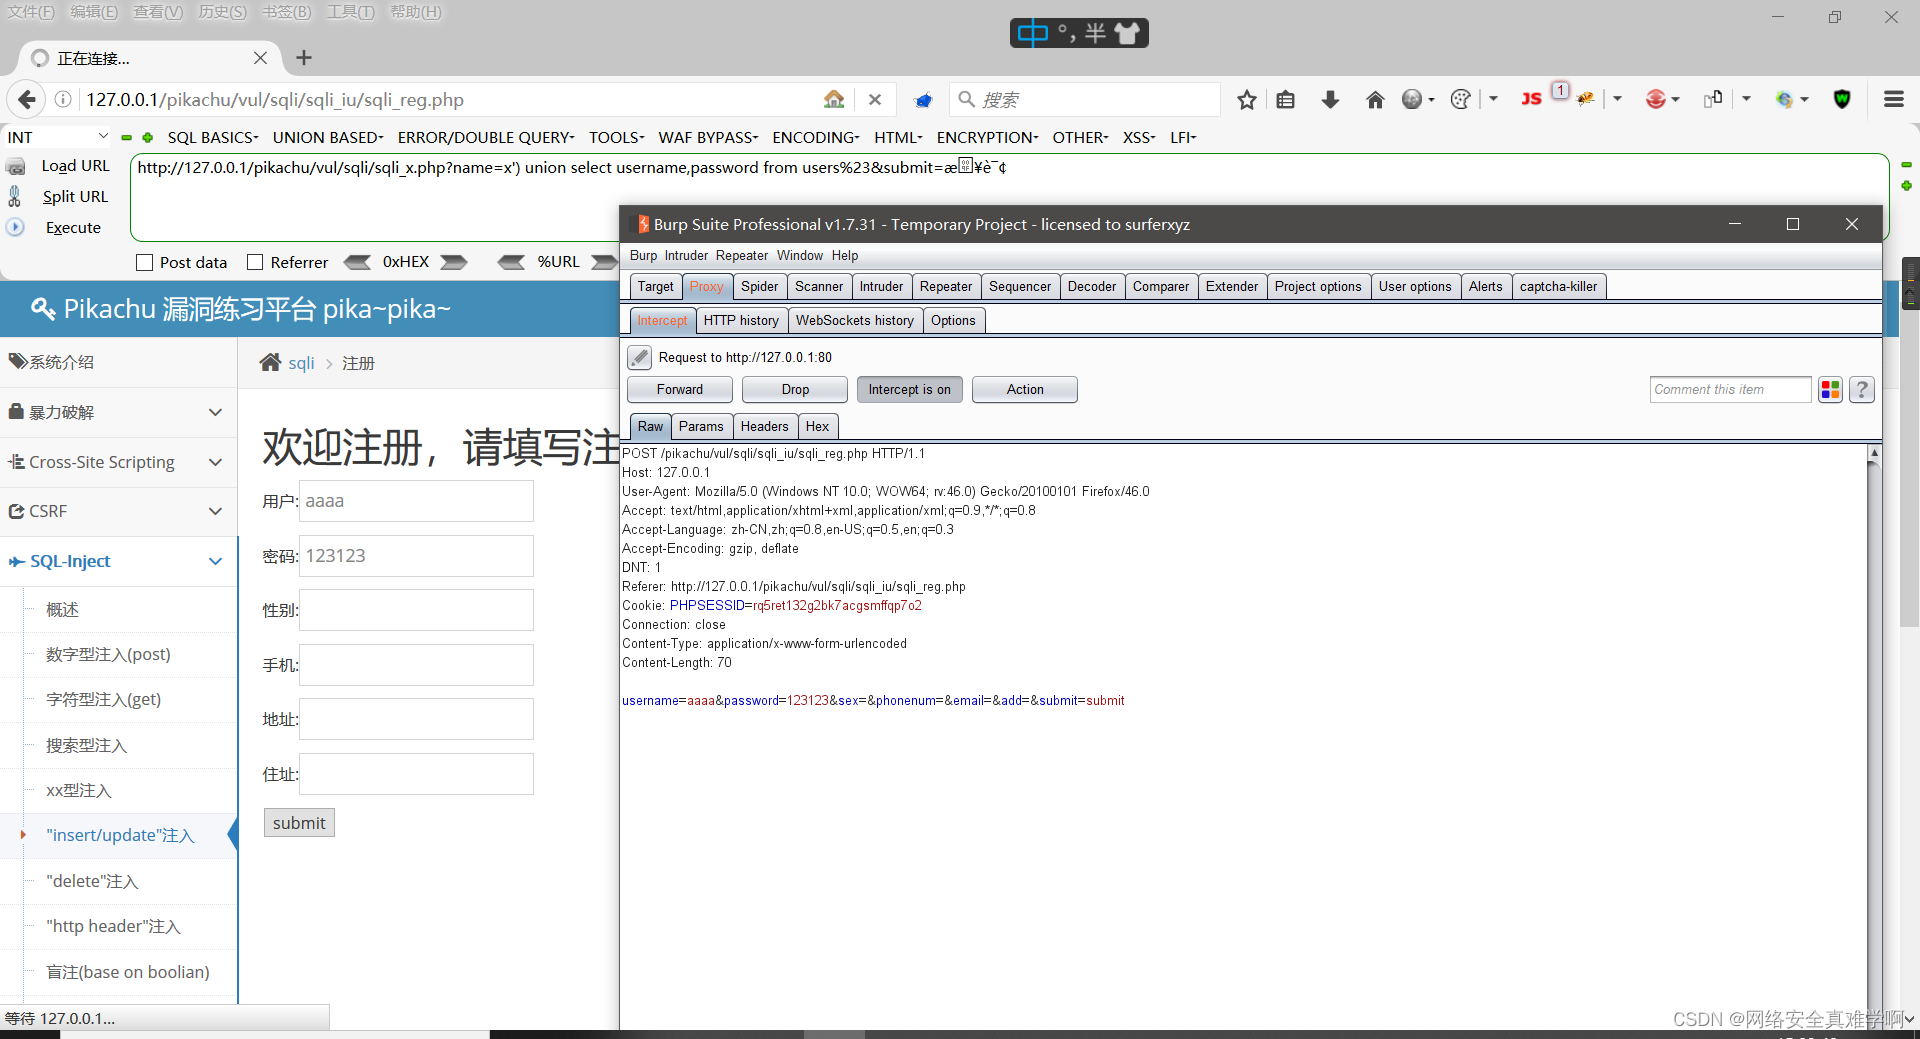Click the HackBar green plus icon
The height and width of the screenshot is (1039, 1920).
pos(148,138)
